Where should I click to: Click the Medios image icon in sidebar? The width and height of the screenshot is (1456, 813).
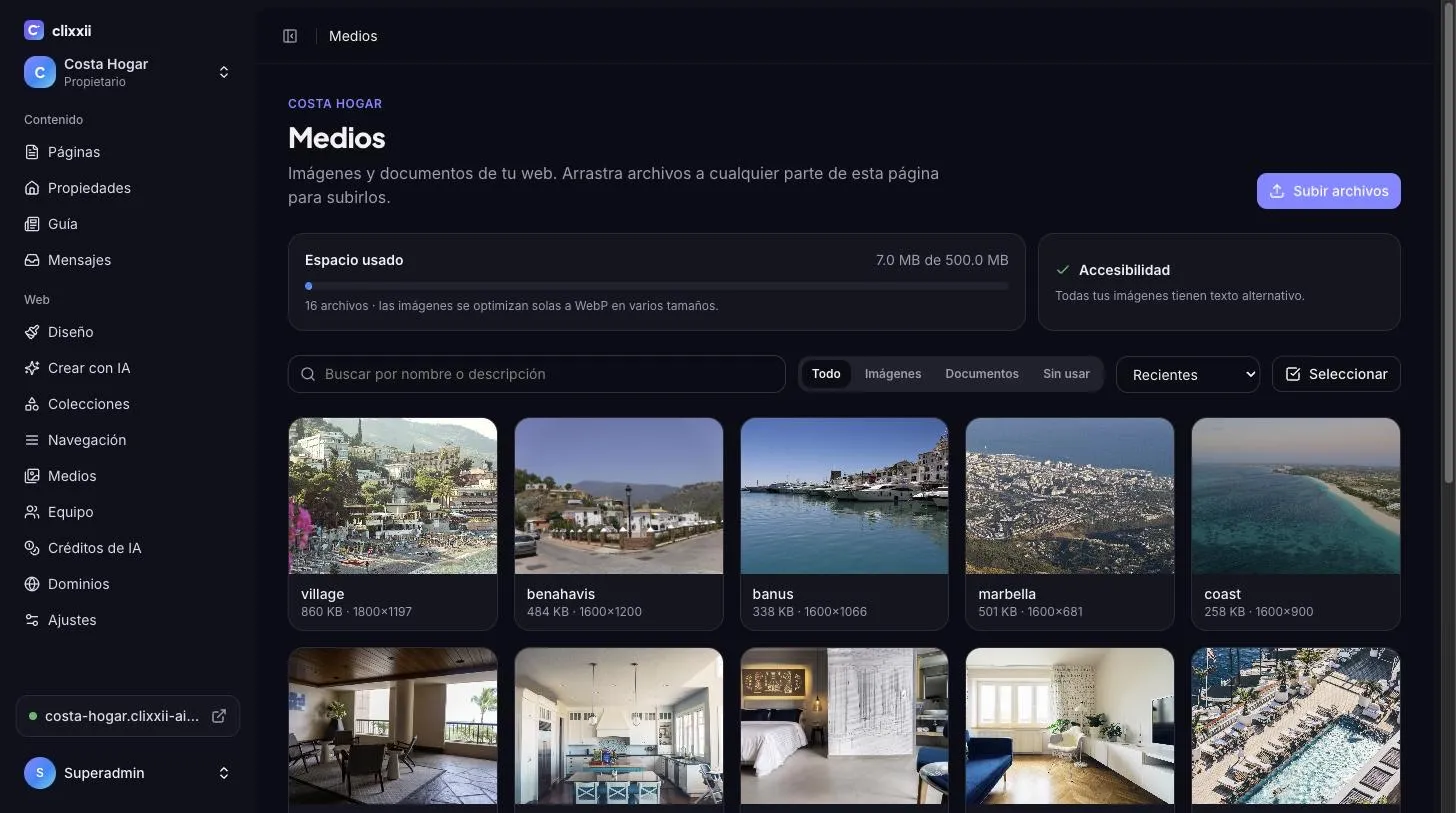[32, 476]
